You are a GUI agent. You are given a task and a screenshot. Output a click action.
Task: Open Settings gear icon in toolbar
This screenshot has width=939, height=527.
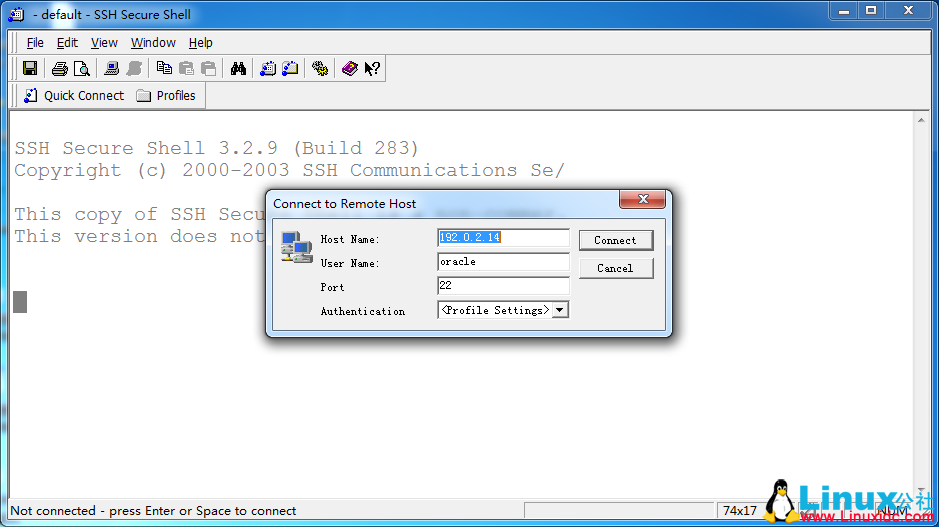320,68
